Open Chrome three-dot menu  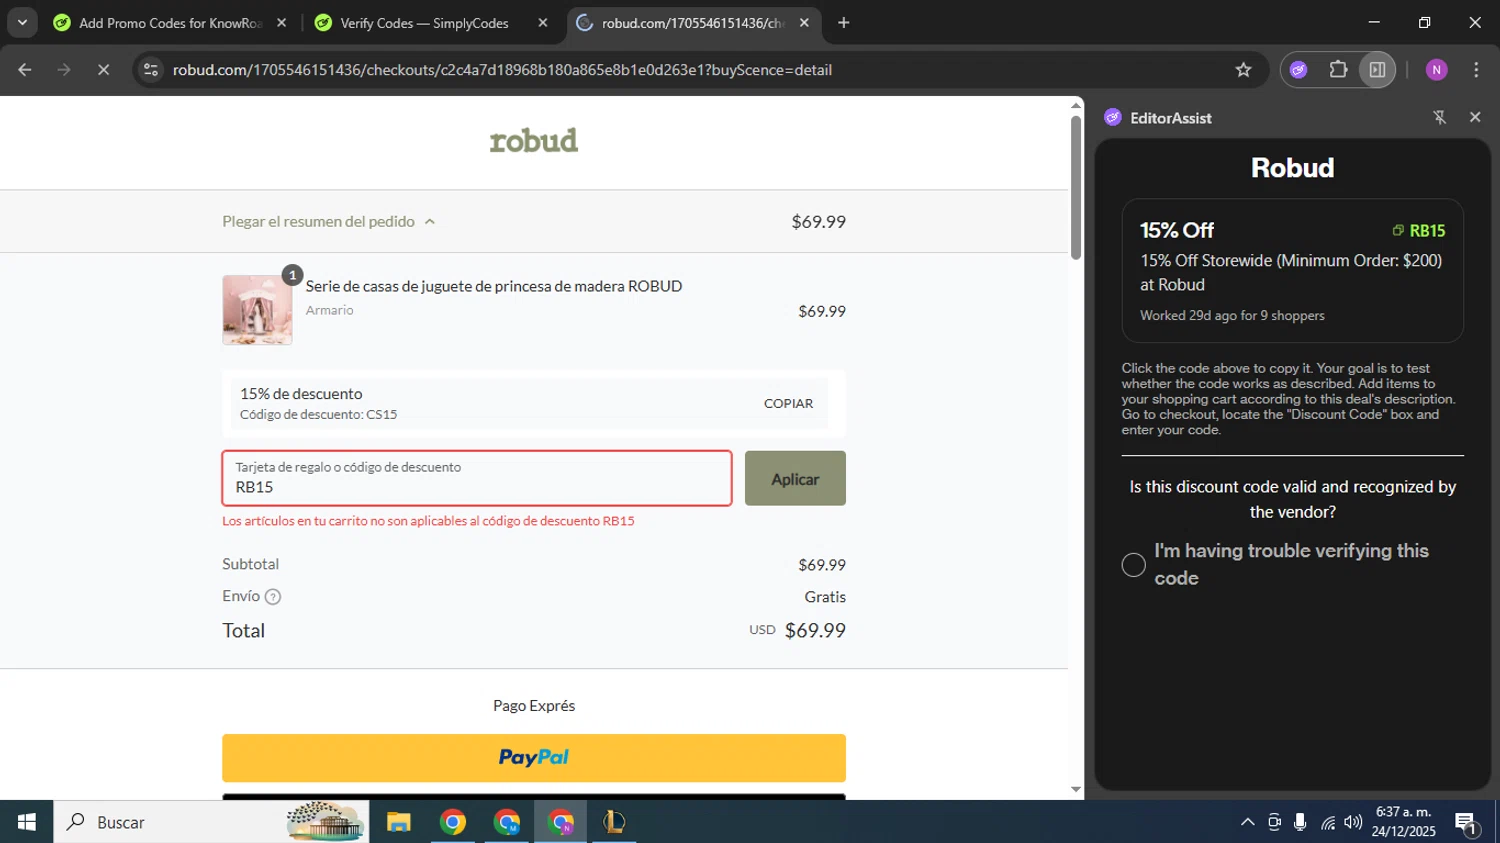(1476, 70)
